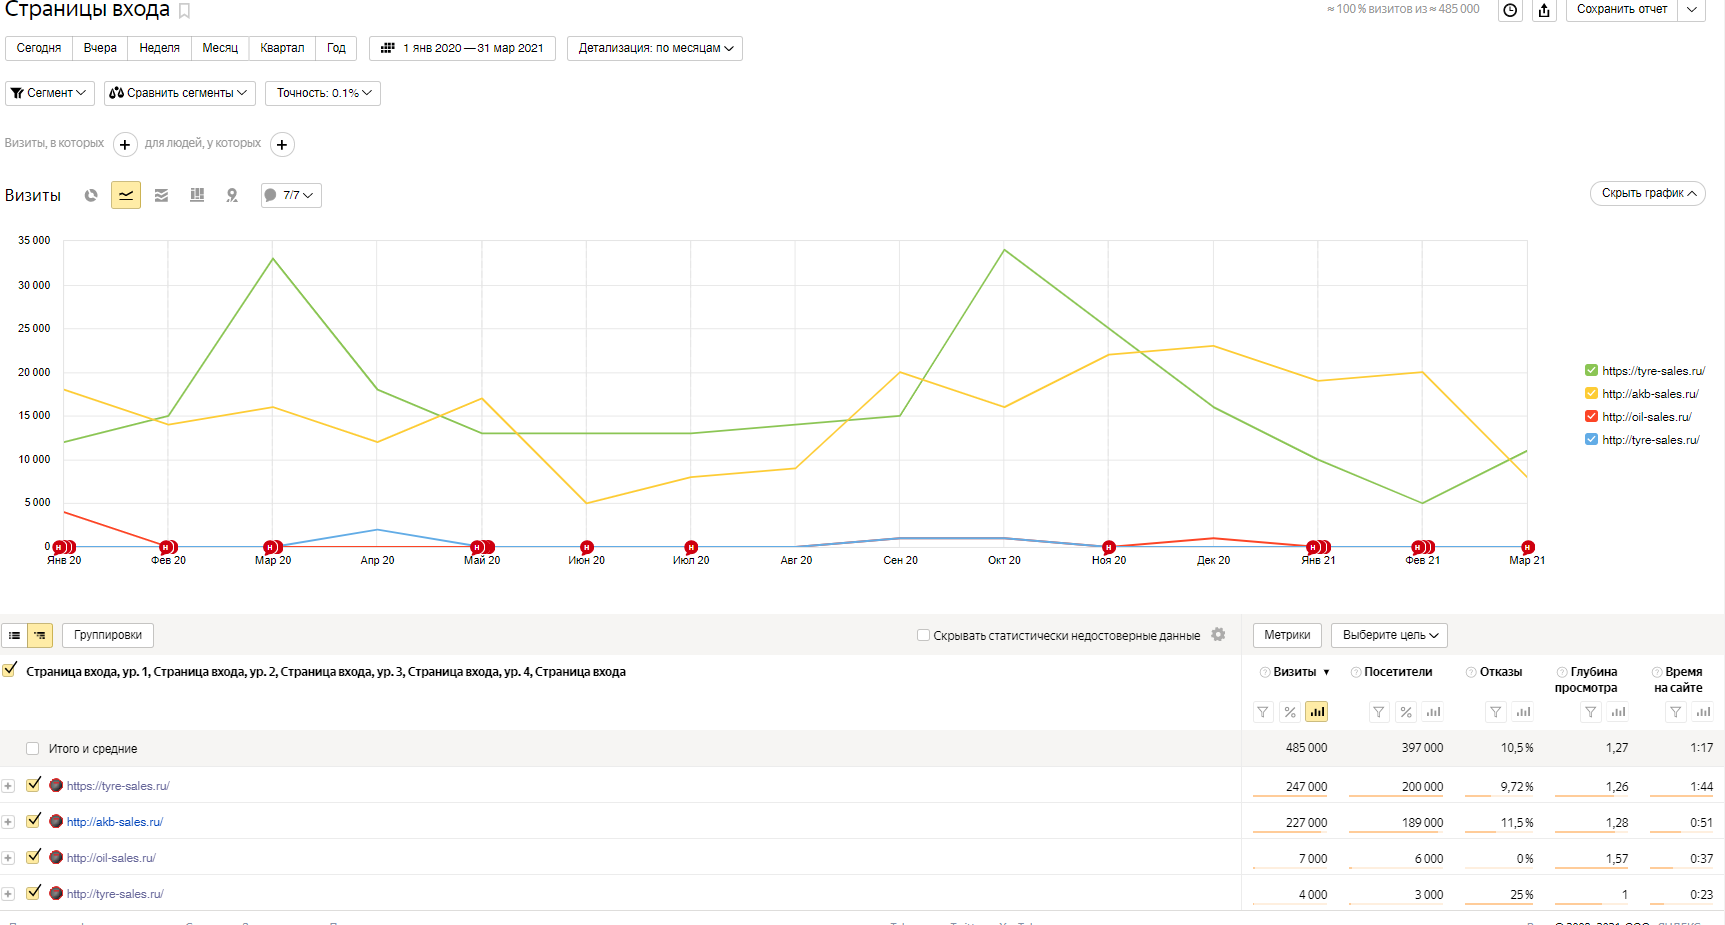Open the arrow beside Сохранить отчет

1692,10
